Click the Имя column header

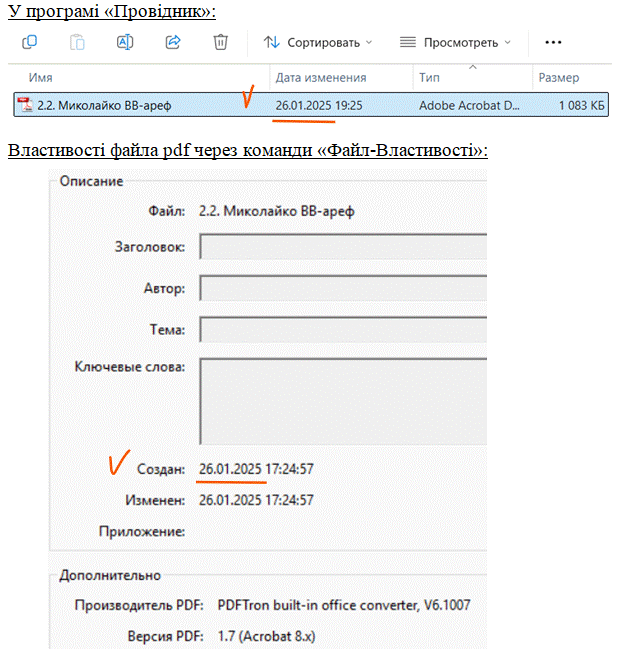pos(41,78)
